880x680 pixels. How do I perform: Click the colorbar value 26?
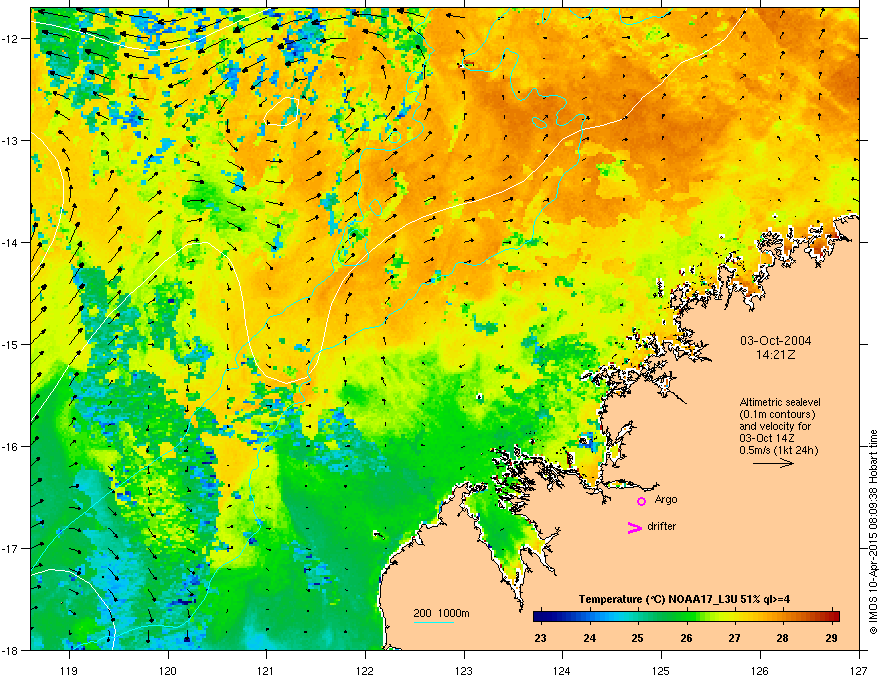[x=686, y=638]
